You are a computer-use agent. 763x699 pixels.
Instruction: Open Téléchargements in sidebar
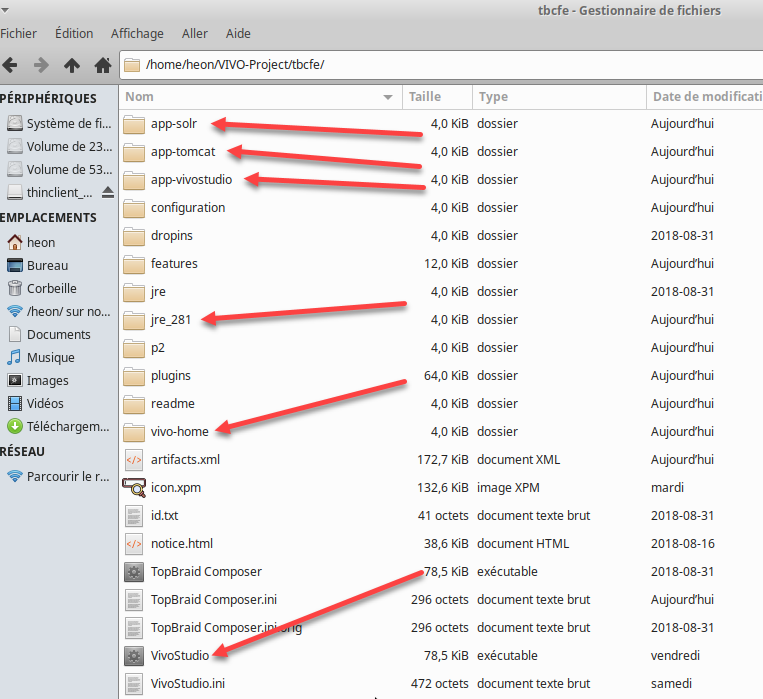[x=59, y=427]
